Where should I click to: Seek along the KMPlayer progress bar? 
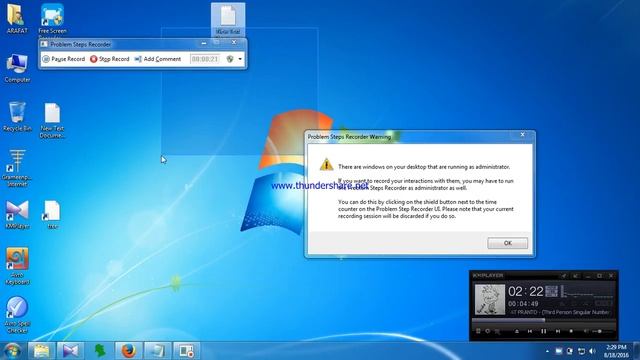point(543,320)
